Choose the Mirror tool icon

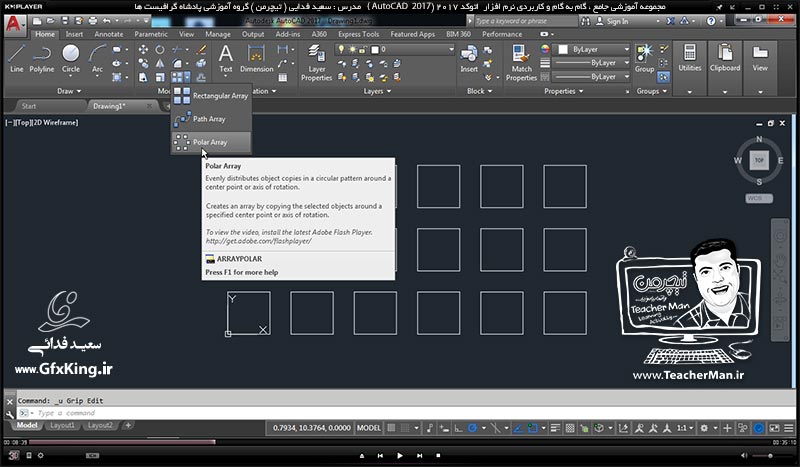pyautogui.click(x=160, y=63)
